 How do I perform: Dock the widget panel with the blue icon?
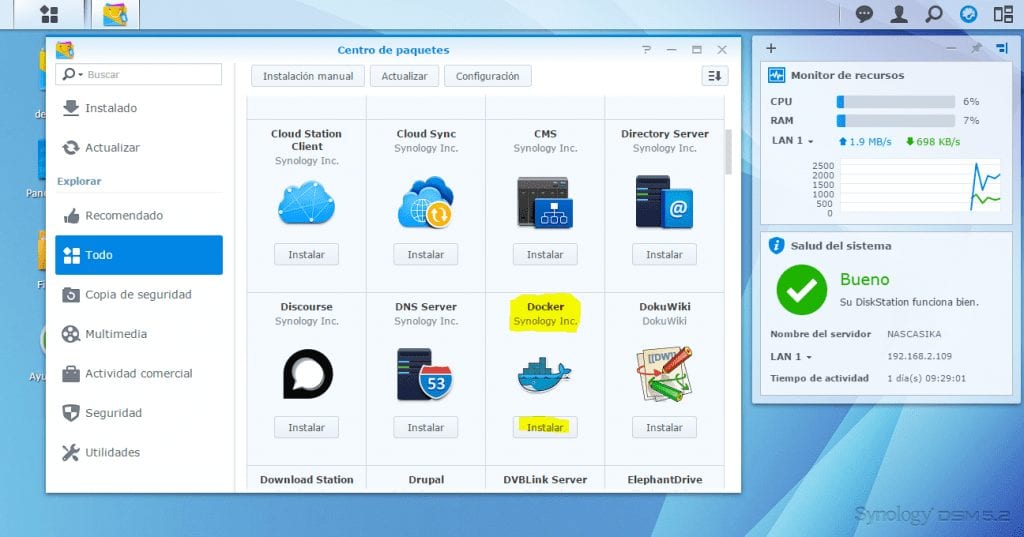pos(1002,48)
